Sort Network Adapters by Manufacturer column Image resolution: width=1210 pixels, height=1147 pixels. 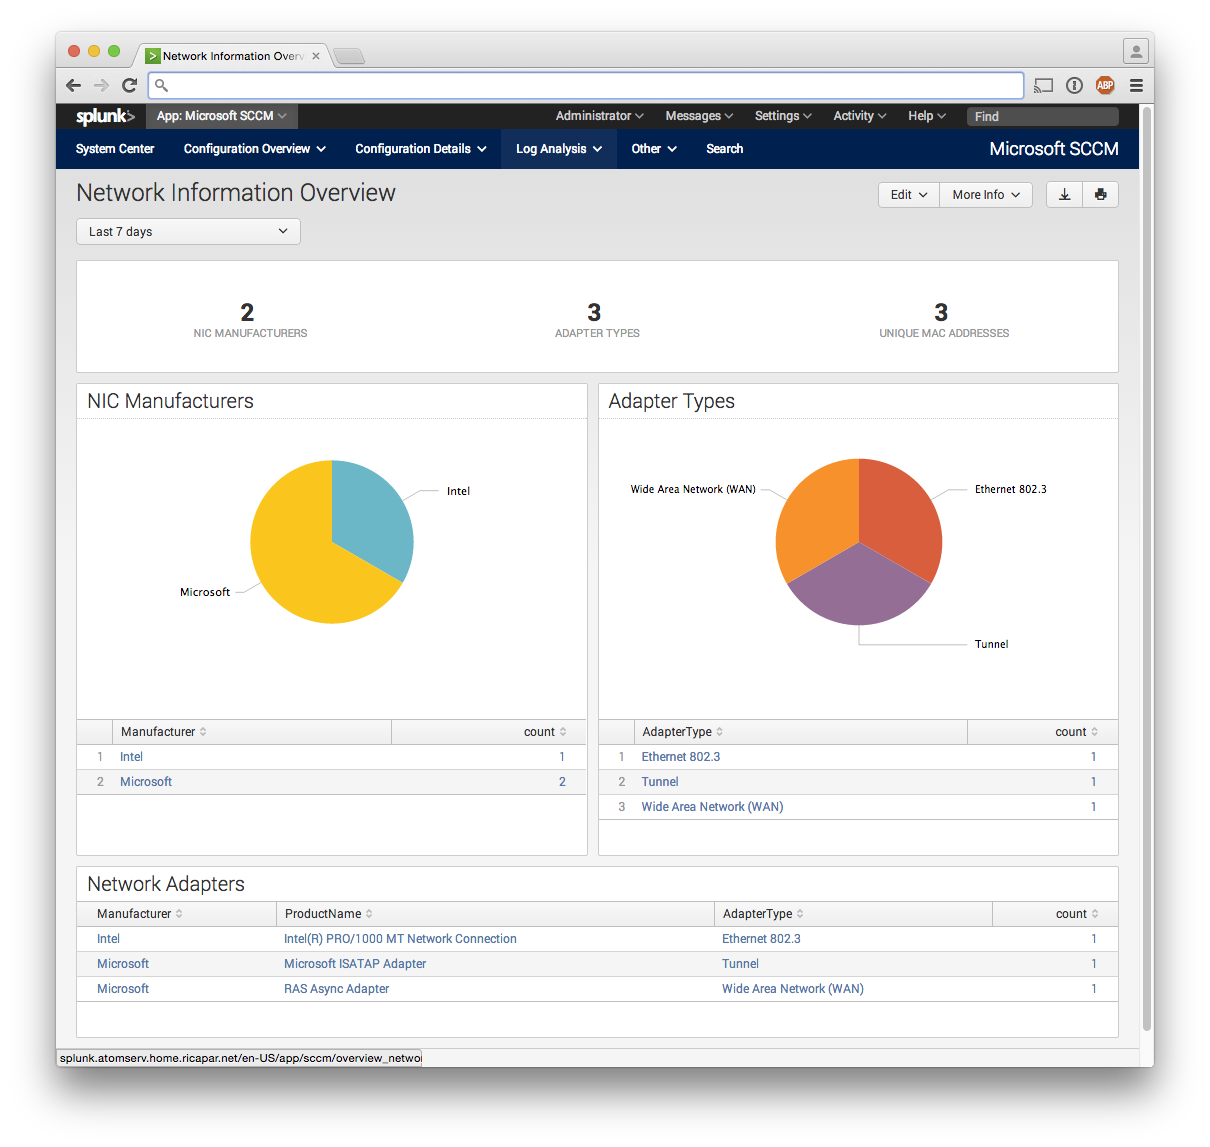(140, 914)
